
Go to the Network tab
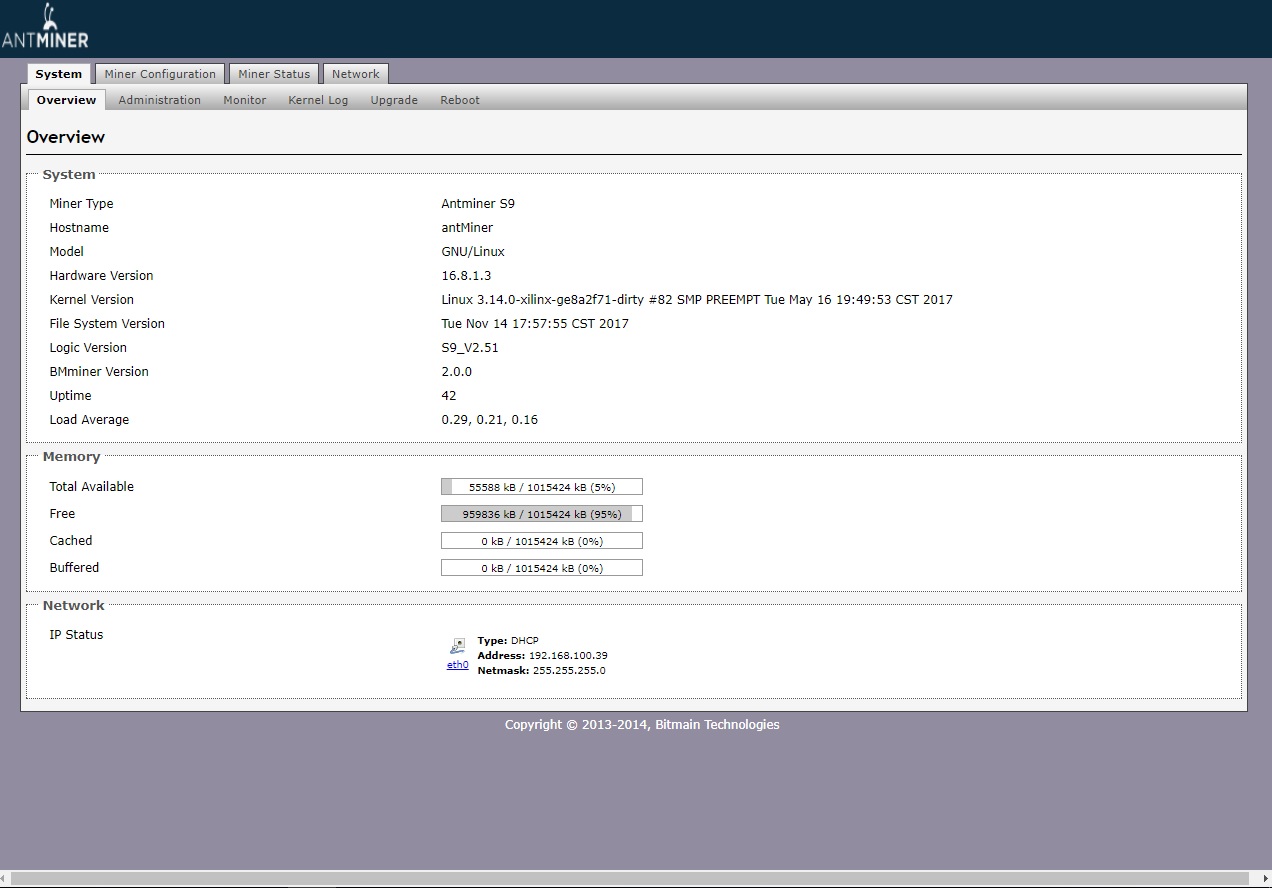pyautogui.click(x=356, y=74)
